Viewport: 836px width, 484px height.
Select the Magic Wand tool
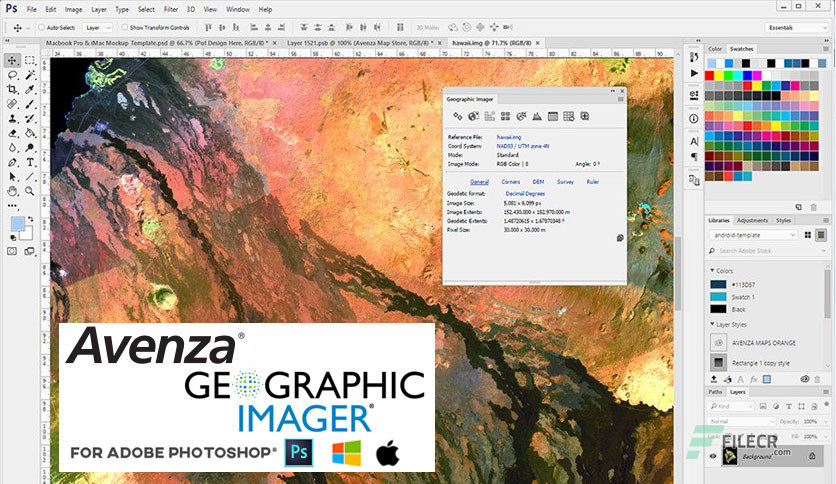point(30,75)
